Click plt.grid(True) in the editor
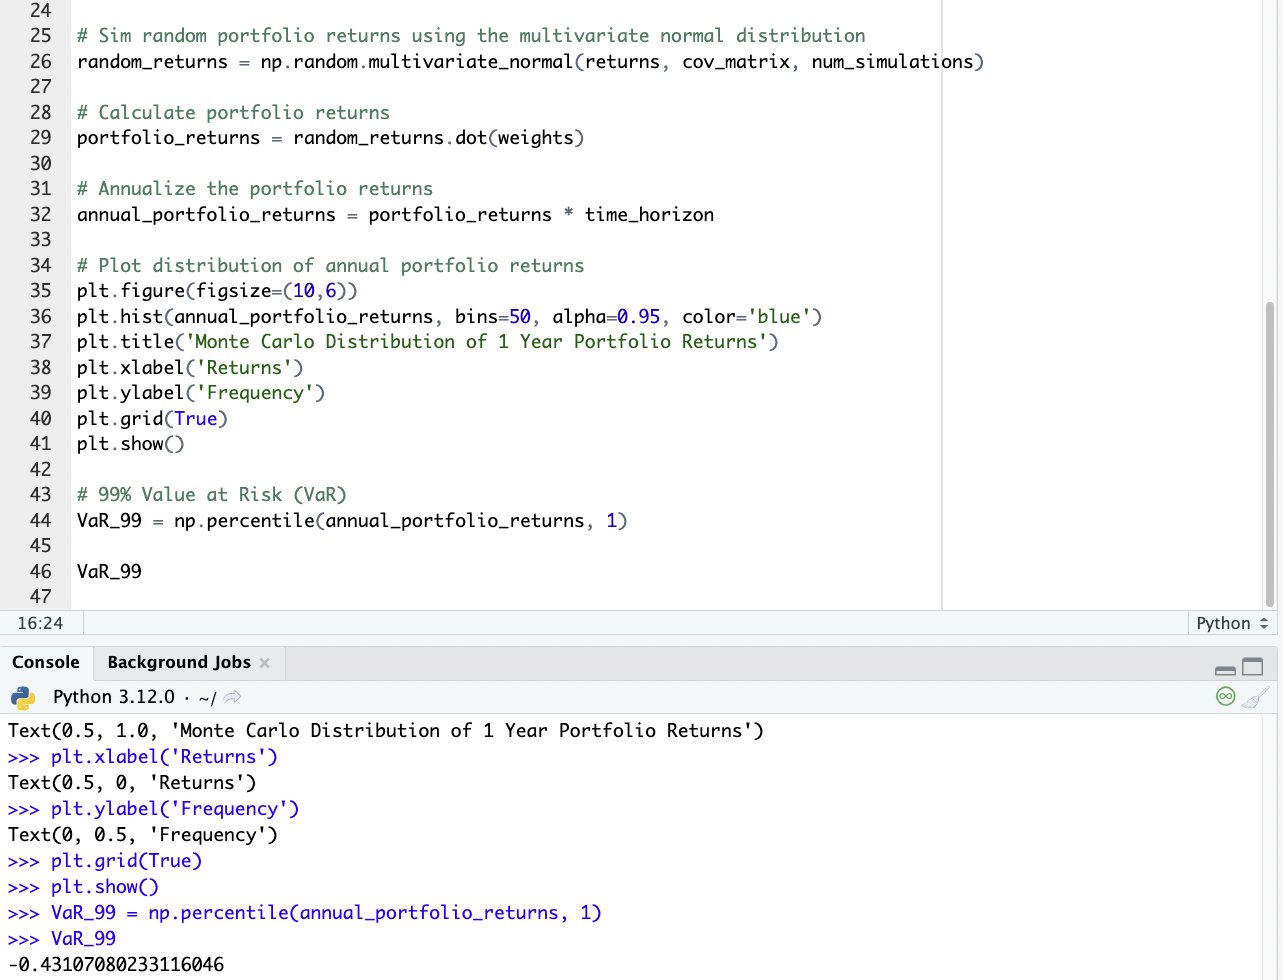The image size is (1283, 980). [x=152, y=419]
